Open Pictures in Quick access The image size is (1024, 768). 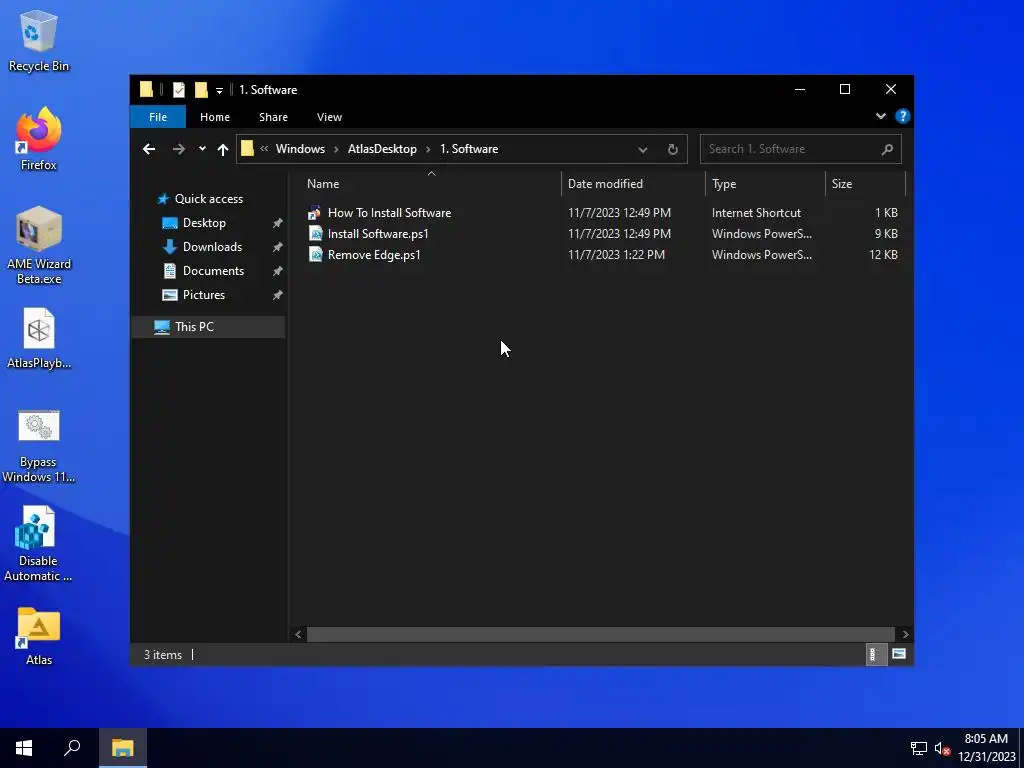(204, 295)
